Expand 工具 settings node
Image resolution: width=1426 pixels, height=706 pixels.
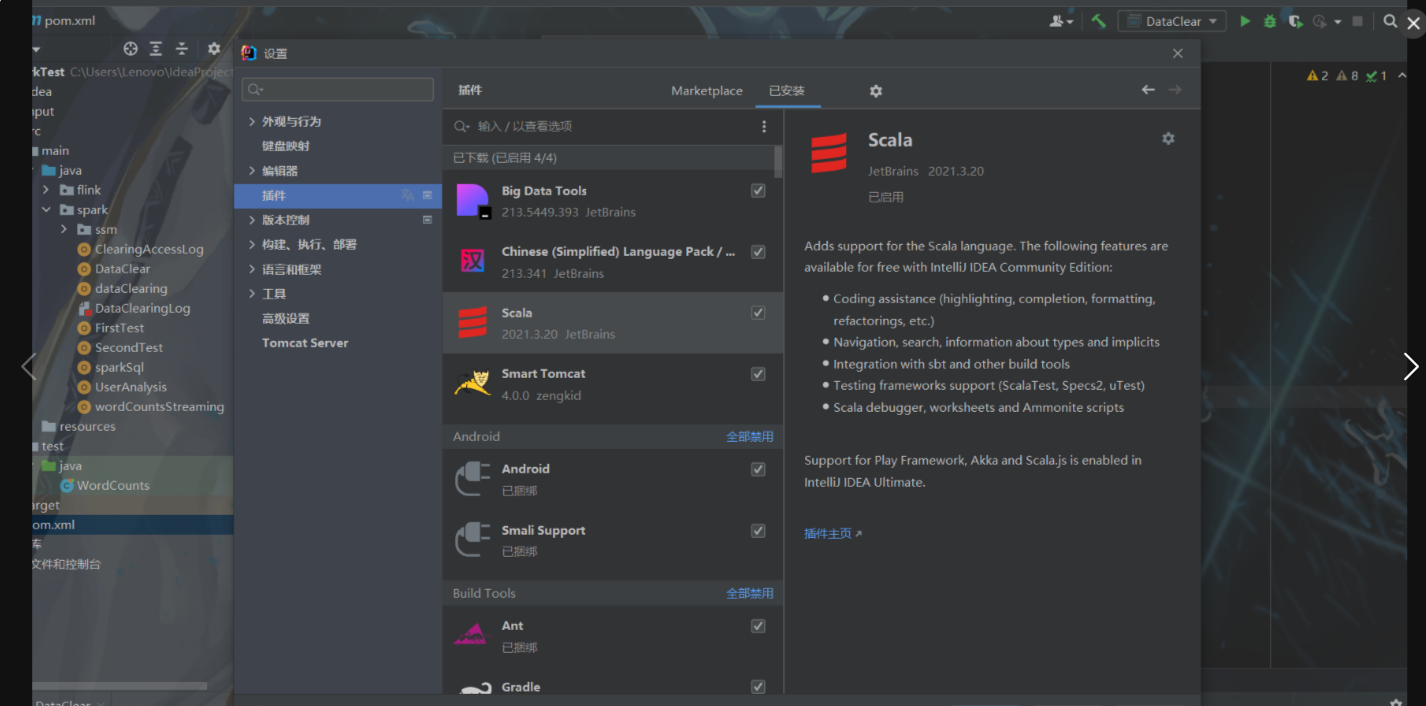pos(251,294)
